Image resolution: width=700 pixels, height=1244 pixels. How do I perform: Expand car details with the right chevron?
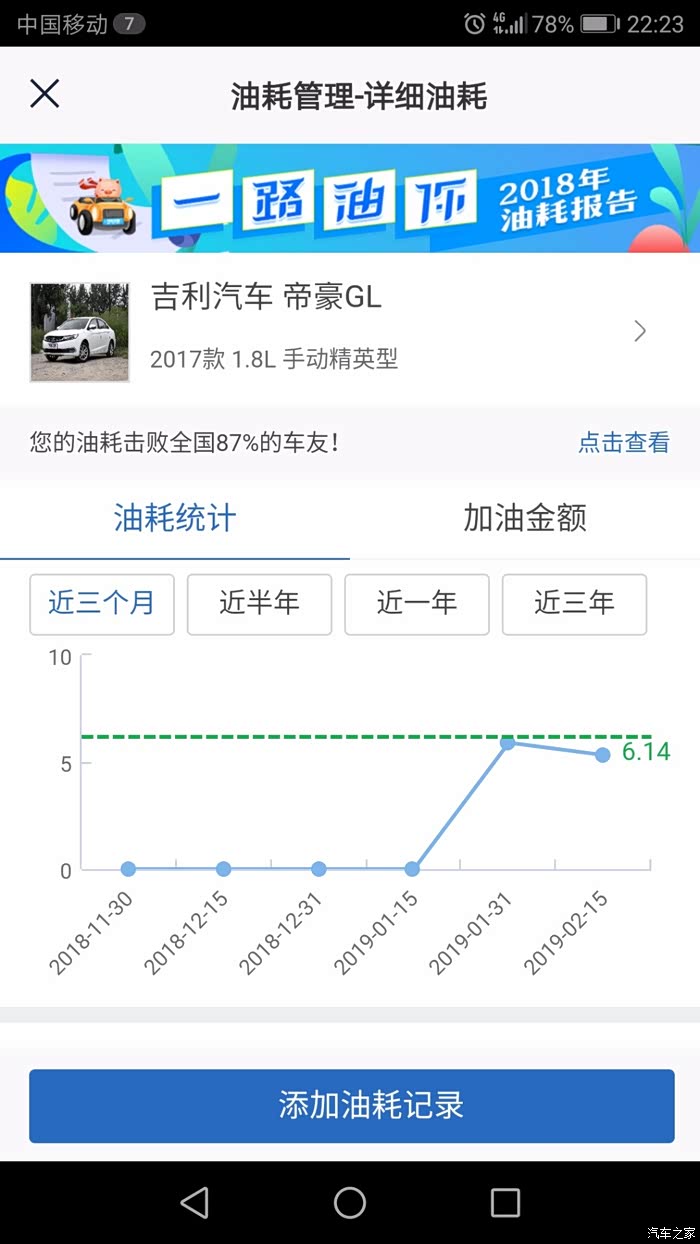(x=641, y=332)
